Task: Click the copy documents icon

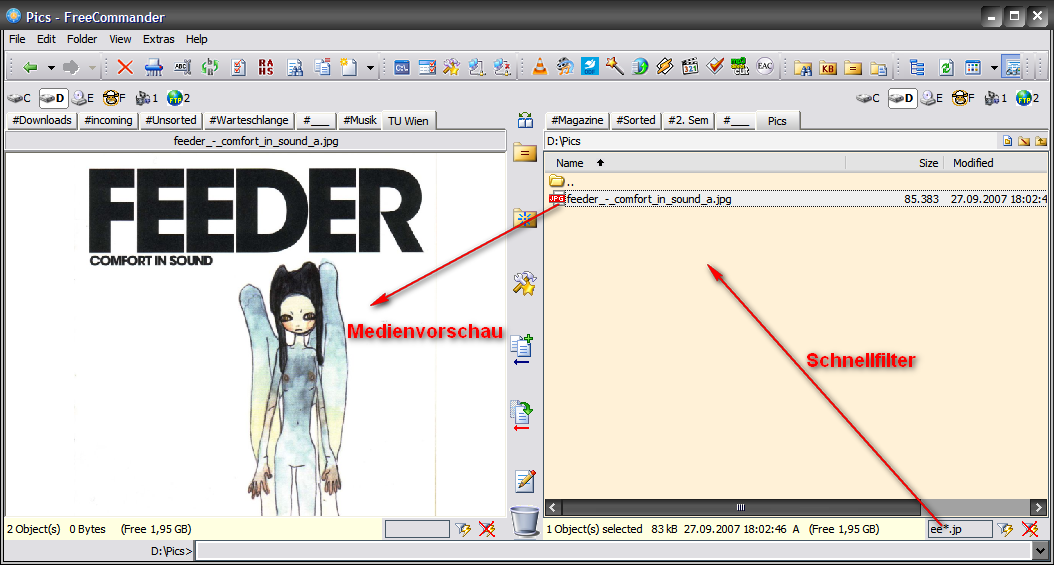Action: pos(323,67)
